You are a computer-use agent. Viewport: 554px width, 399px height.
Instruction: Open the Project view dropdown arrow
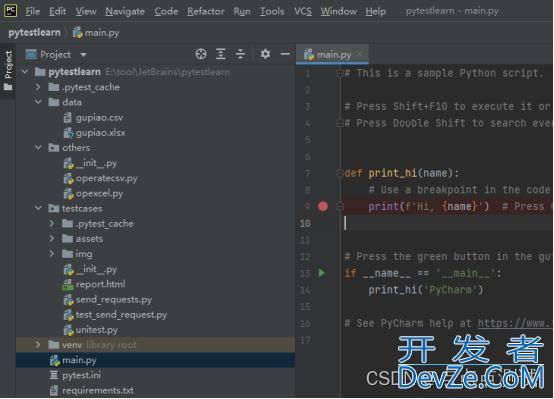pyautogui.click(x=83, y=55)
